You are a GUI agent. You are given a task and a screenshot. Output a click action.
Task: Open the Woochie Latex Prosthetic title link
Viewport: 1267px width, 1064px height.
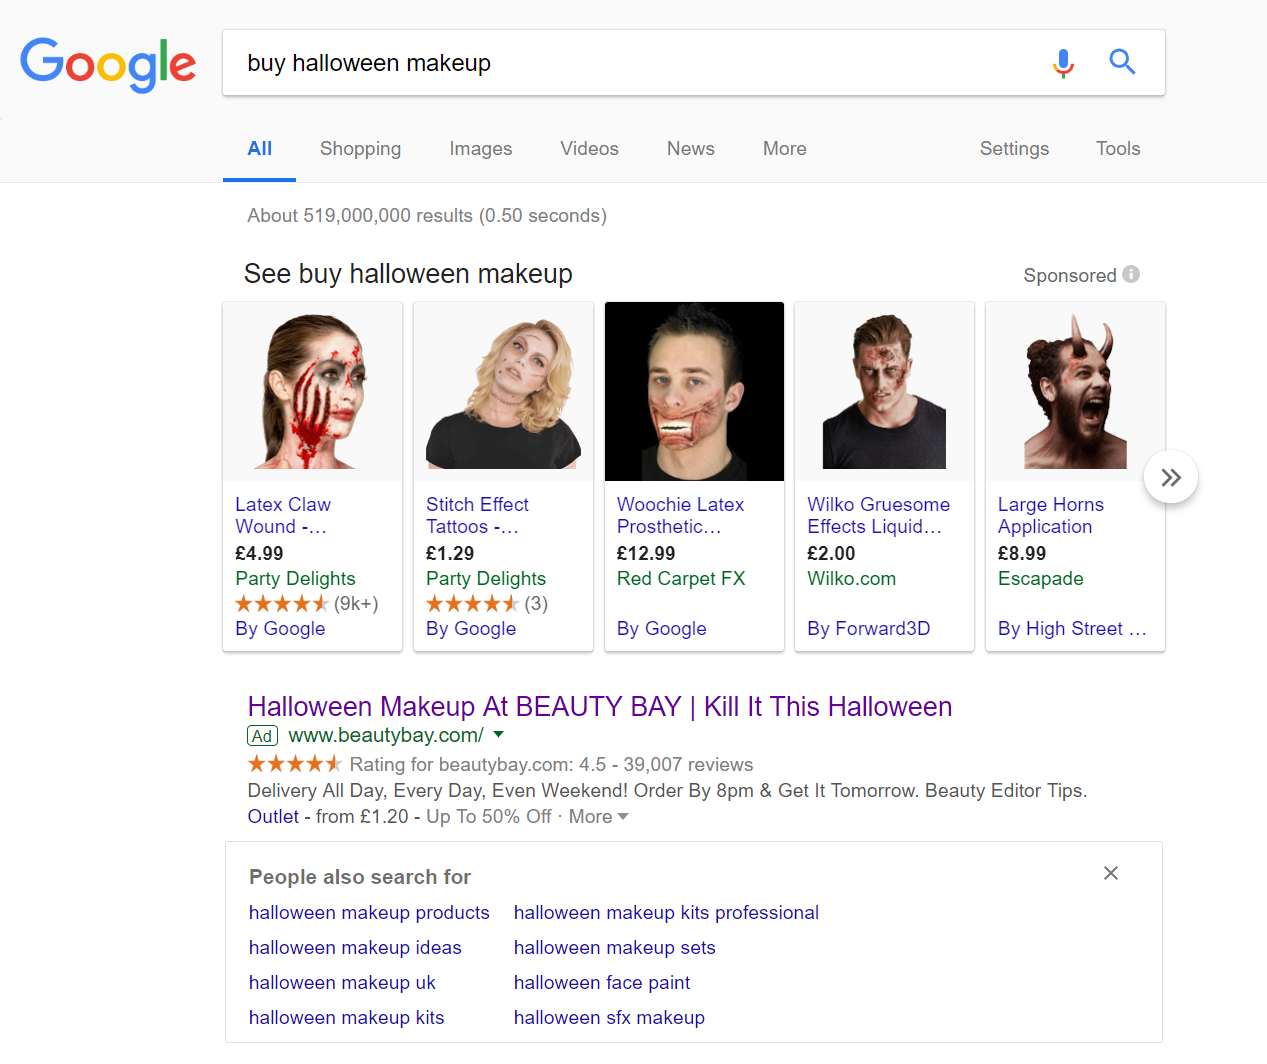pos(680,516)
